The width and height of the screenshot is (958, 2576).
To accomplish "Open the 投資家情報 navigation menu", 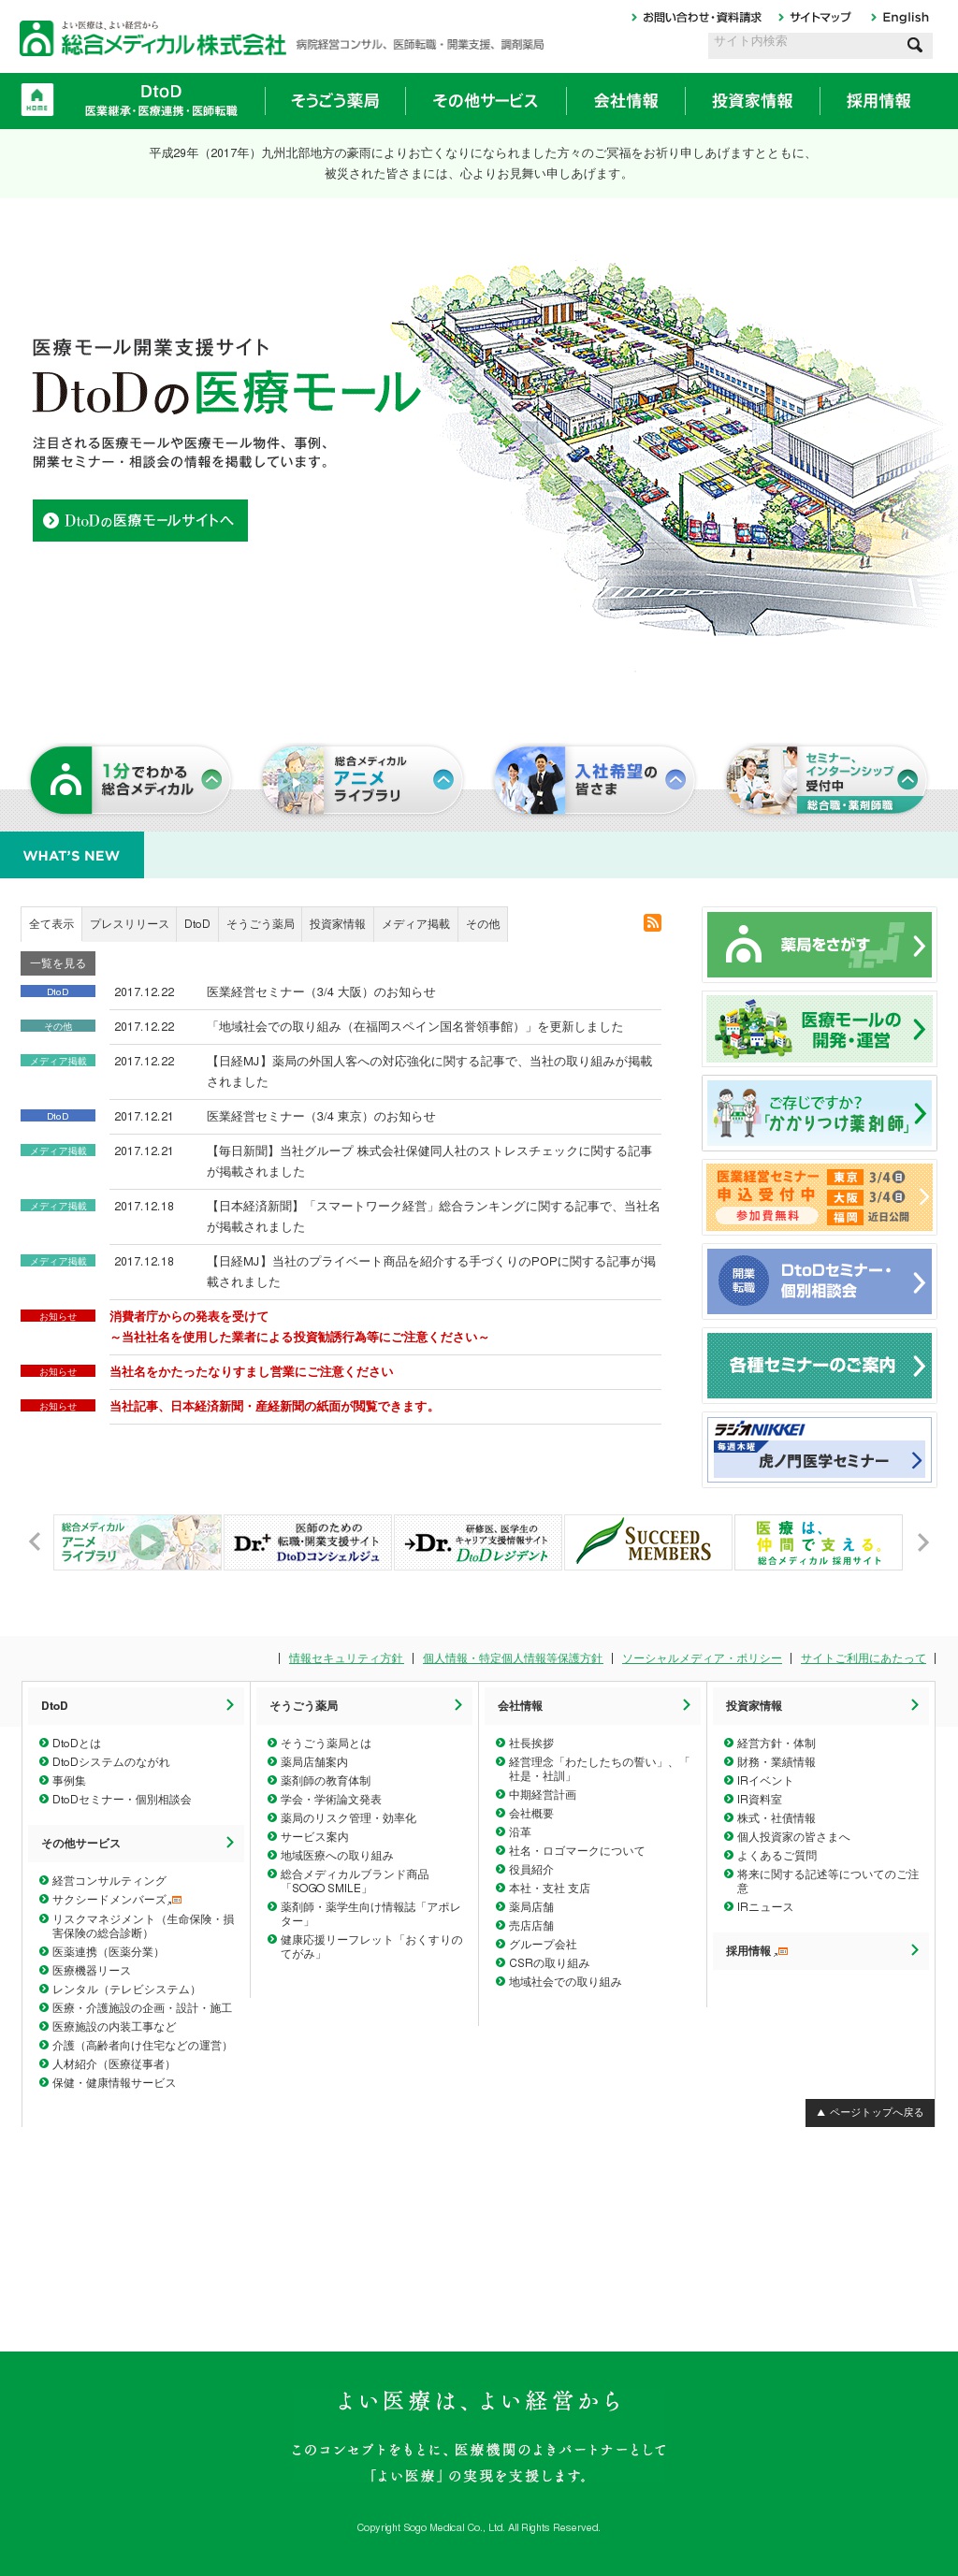I will pyautogui.click(x=752, y=101).
